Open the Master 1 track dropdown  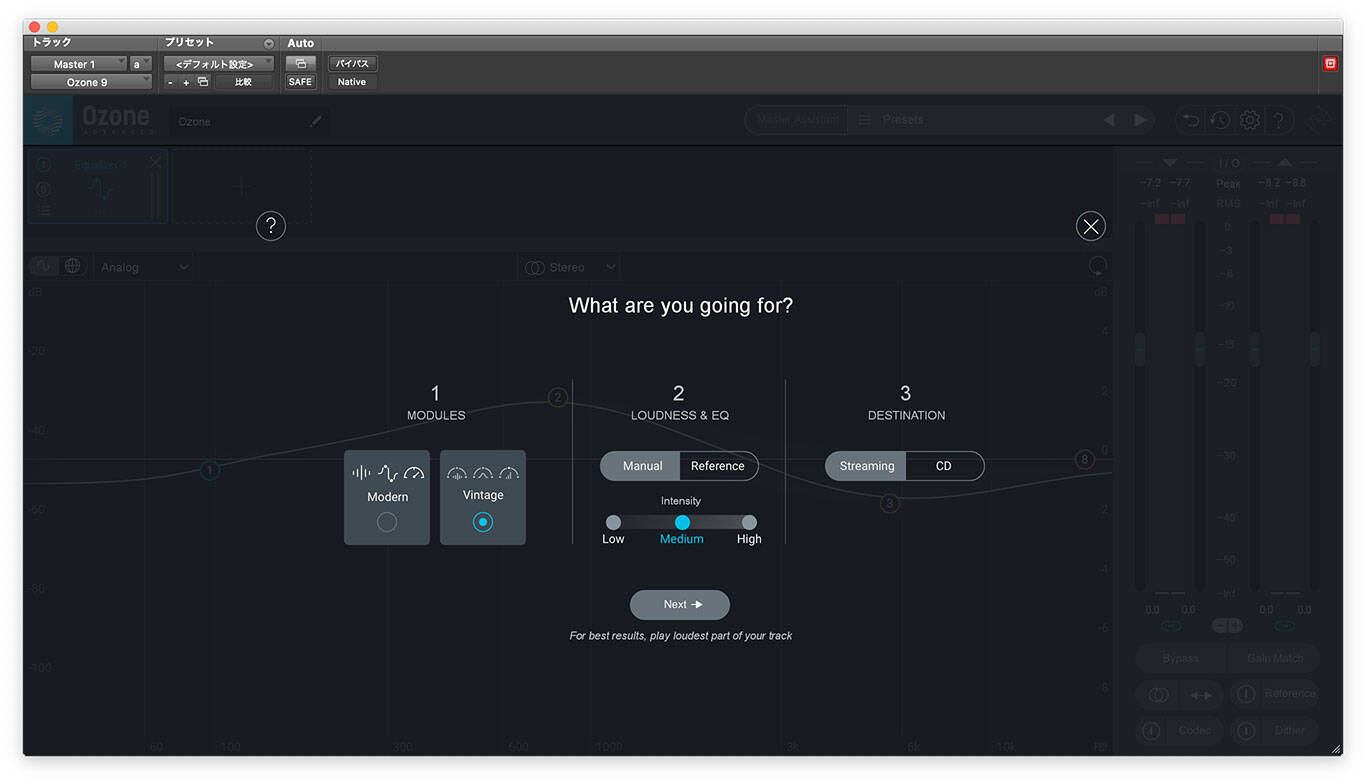pyautogui.click(x=78, y=64)
